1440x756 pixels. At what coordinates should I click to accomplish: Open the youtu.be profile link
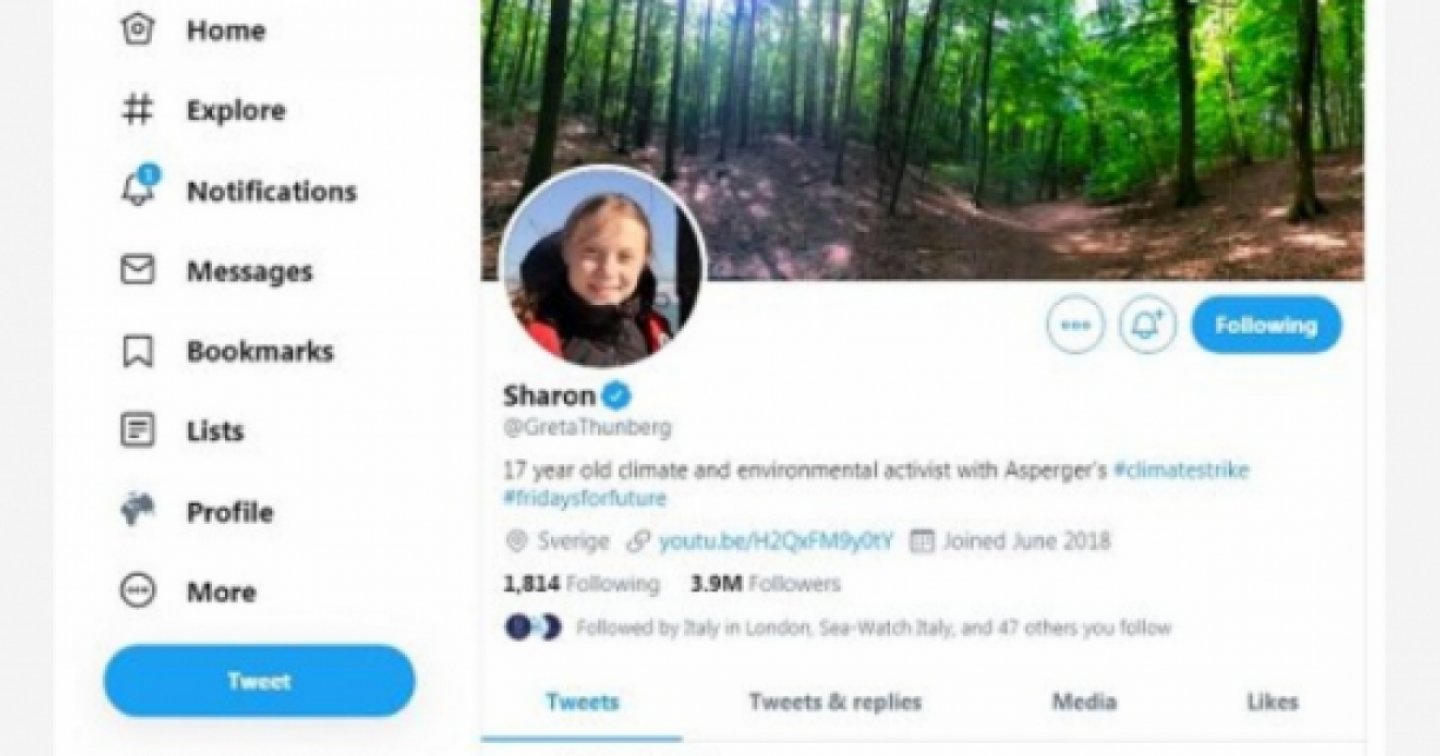click(x=775, y=542)
